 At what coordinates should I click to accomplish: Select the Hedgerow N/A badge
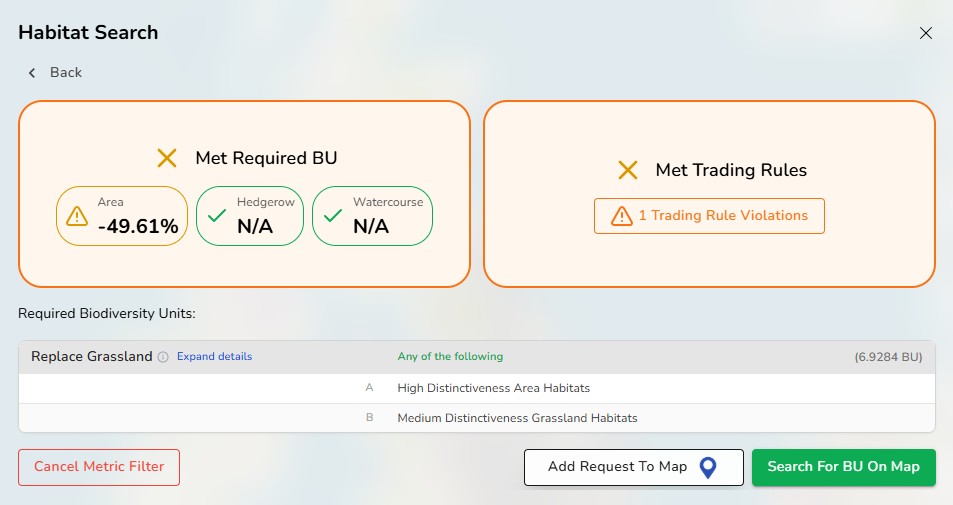[x=250, y=216]
